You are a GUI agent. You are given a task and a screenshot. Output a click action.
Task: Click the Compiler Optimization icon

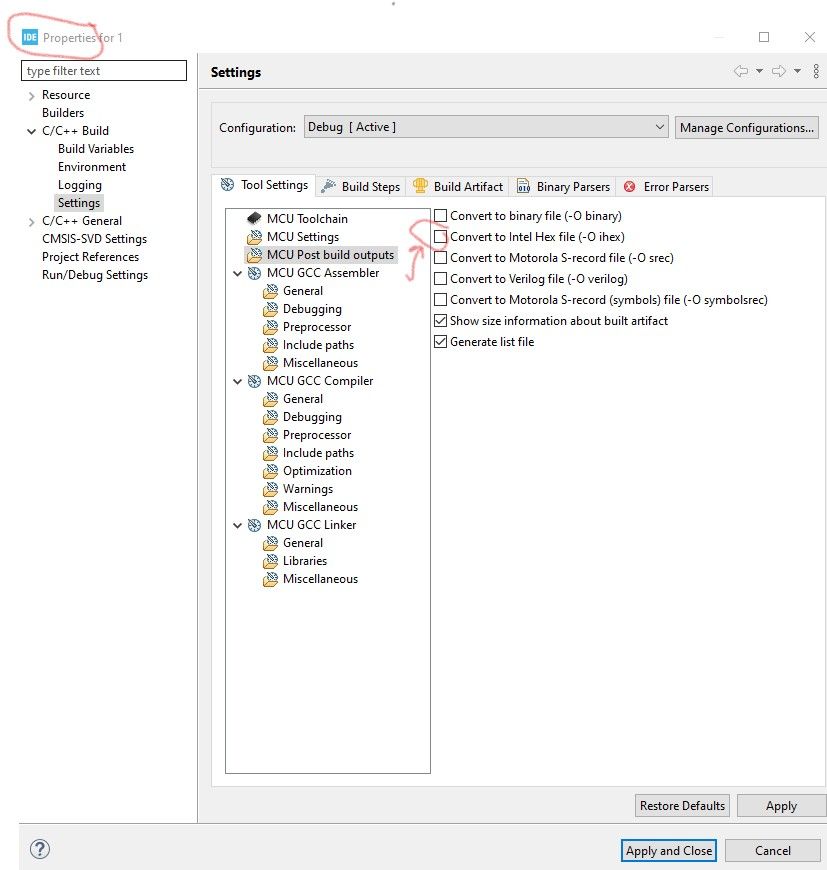[x=271, y=471]
